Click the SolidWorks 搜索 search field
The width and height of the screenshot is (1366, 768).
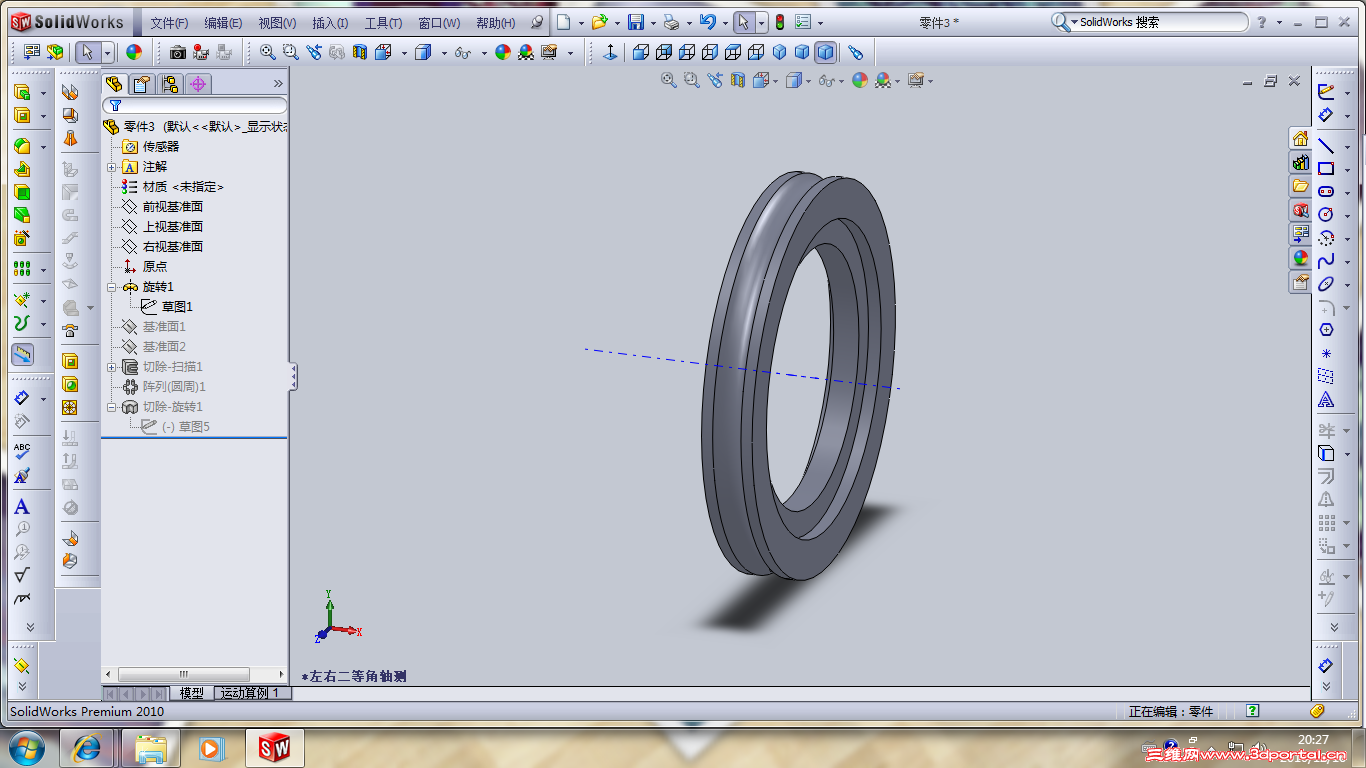pyautogui.click(x=1160, y=22)
